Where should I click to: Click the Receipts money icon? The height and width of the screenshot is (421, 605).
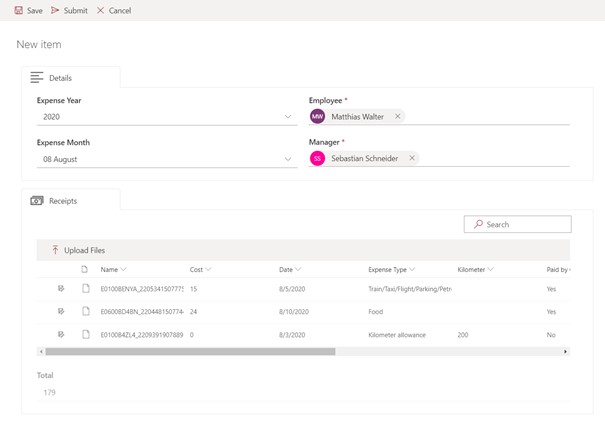point(37,201)
